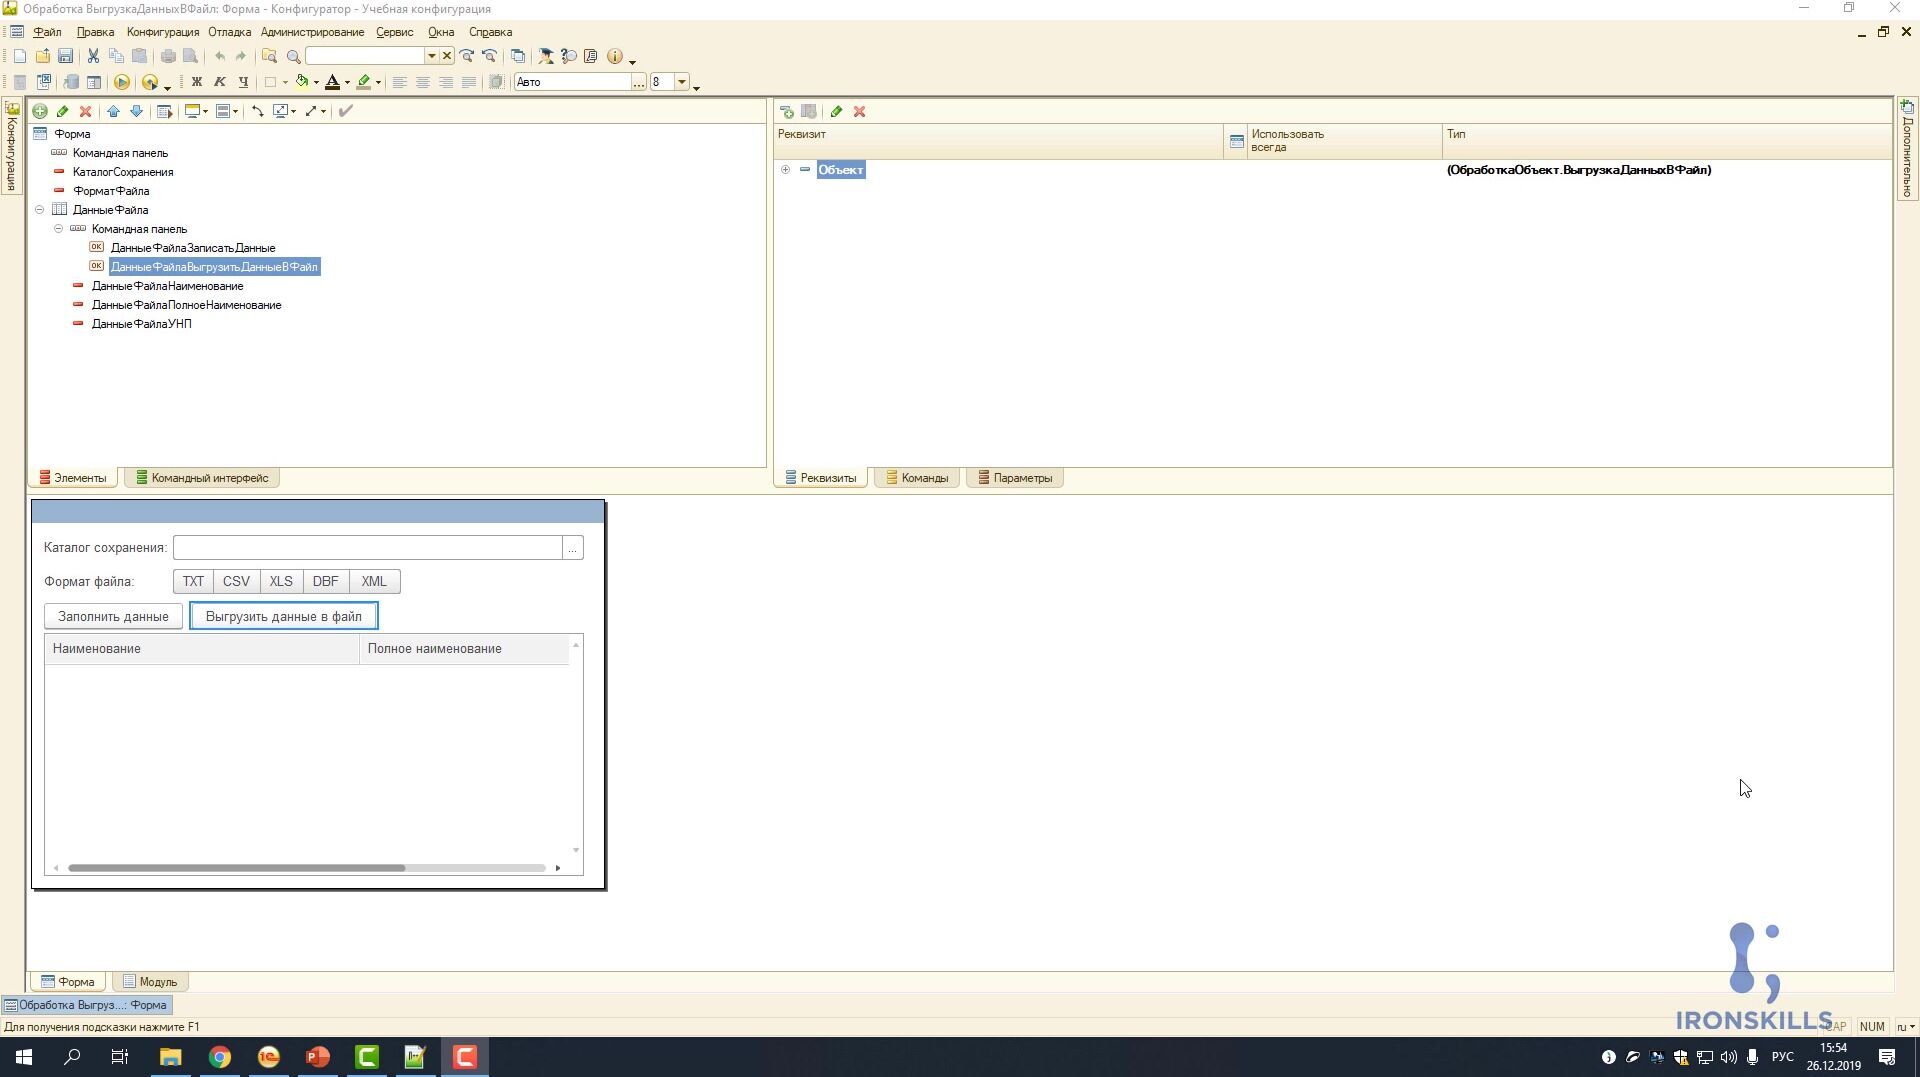The height and width of the screenshot is (1077, 1920).
Task: Select the TXT file format toggle
Action: tap(193, 581)
